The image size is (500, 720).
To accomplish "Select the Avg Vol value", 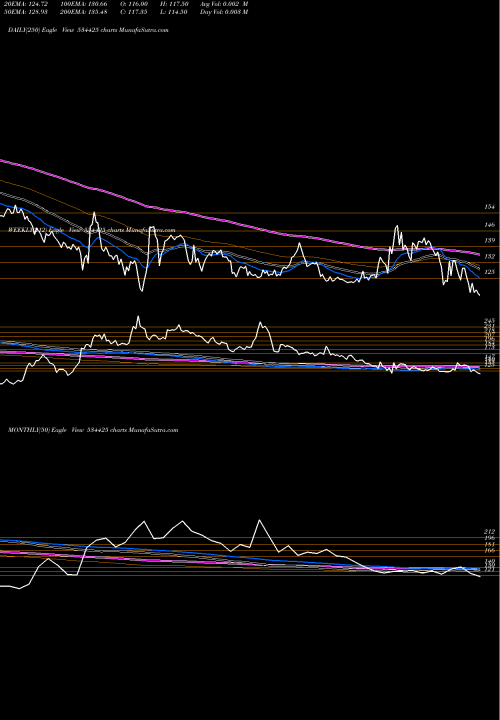I will pos(224,4).
